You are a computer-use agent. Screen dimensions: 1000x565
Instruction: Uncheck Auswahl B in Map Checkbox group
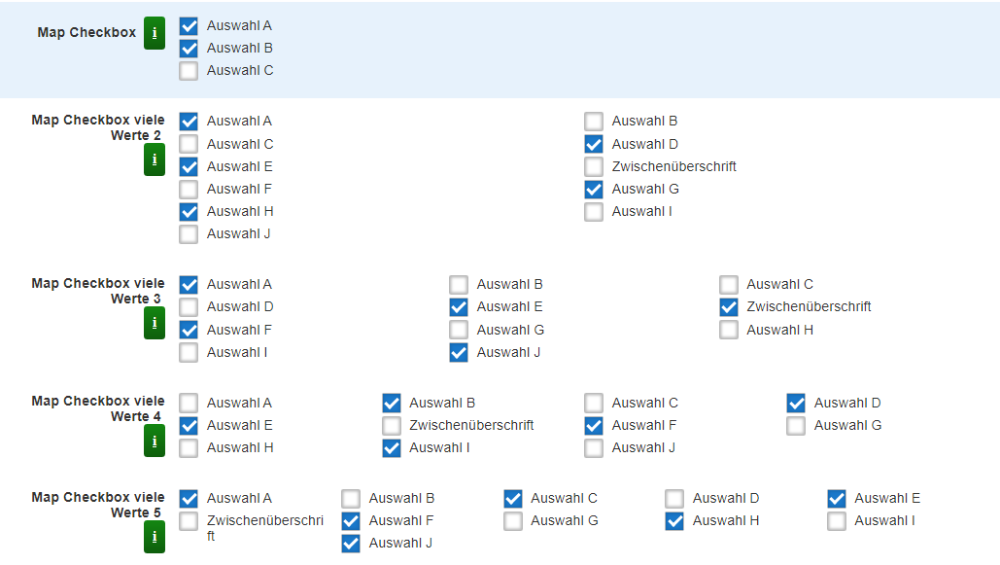click(189, 48)
